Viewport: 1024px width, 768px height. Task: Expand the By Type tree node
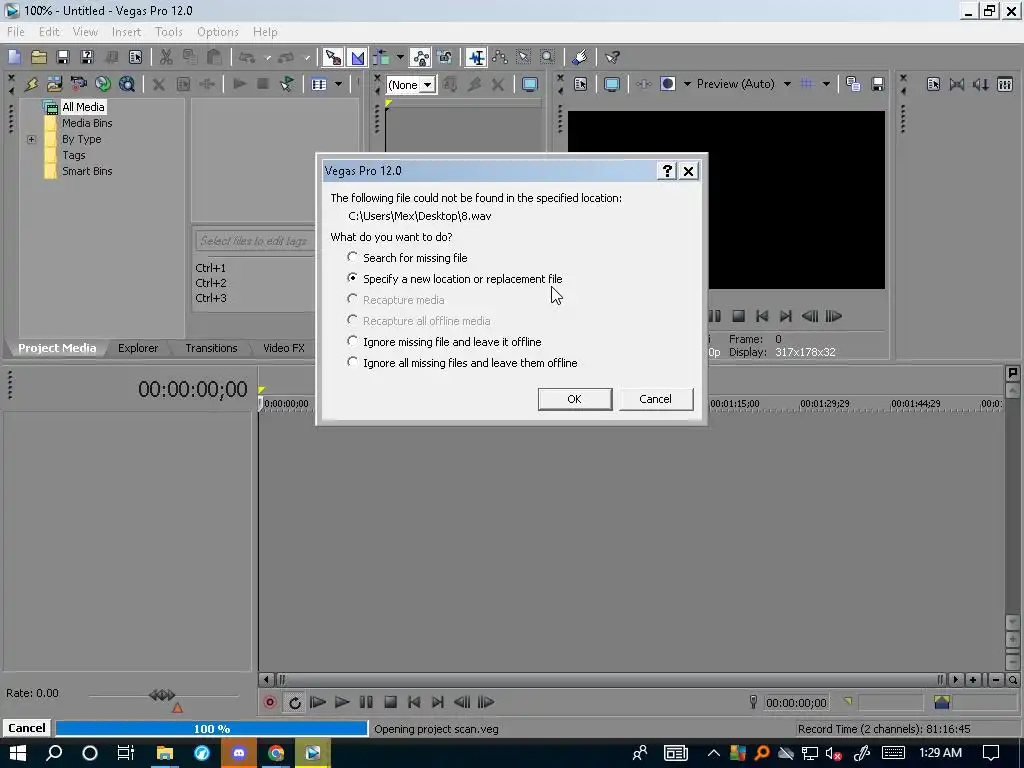point(31,139)
